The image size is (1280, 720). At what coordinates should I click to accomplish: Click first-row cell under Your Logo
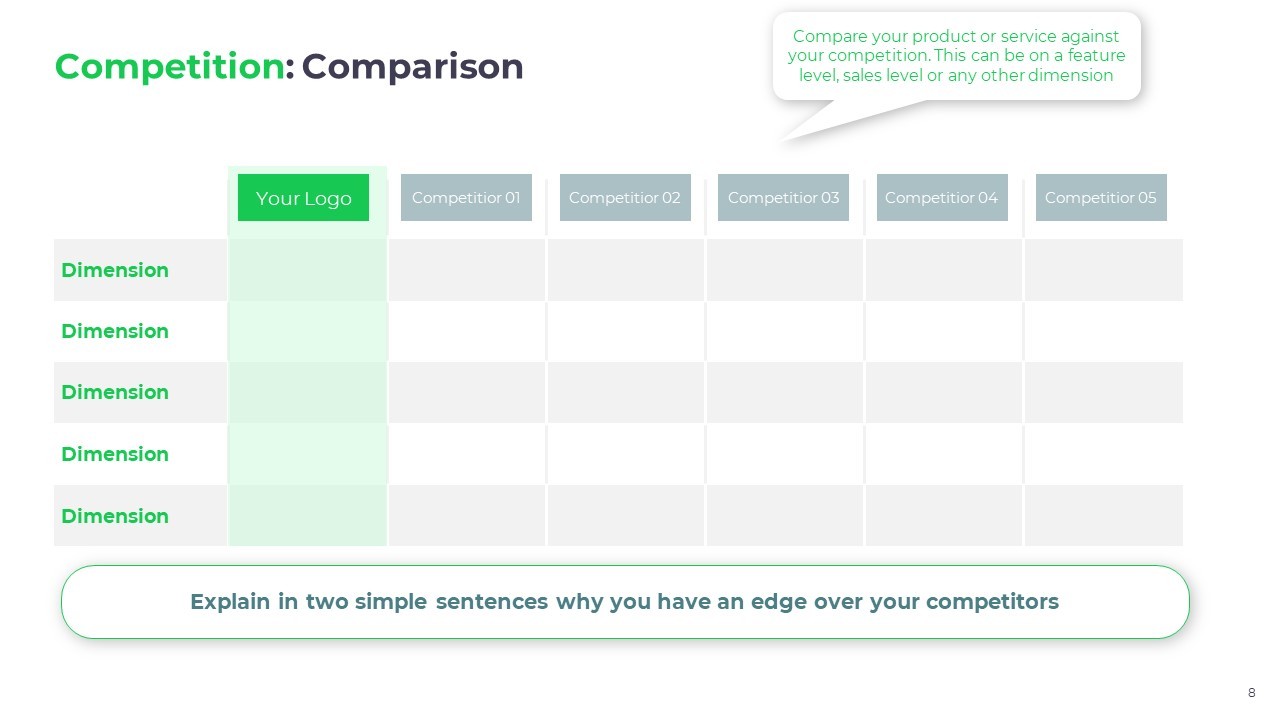point(308,270)
